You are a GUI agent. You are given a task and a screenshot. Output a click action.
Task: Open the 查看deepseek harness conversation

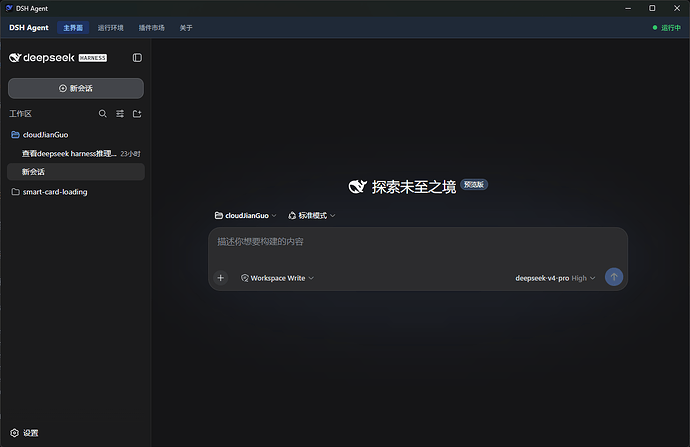click(76, 154)
